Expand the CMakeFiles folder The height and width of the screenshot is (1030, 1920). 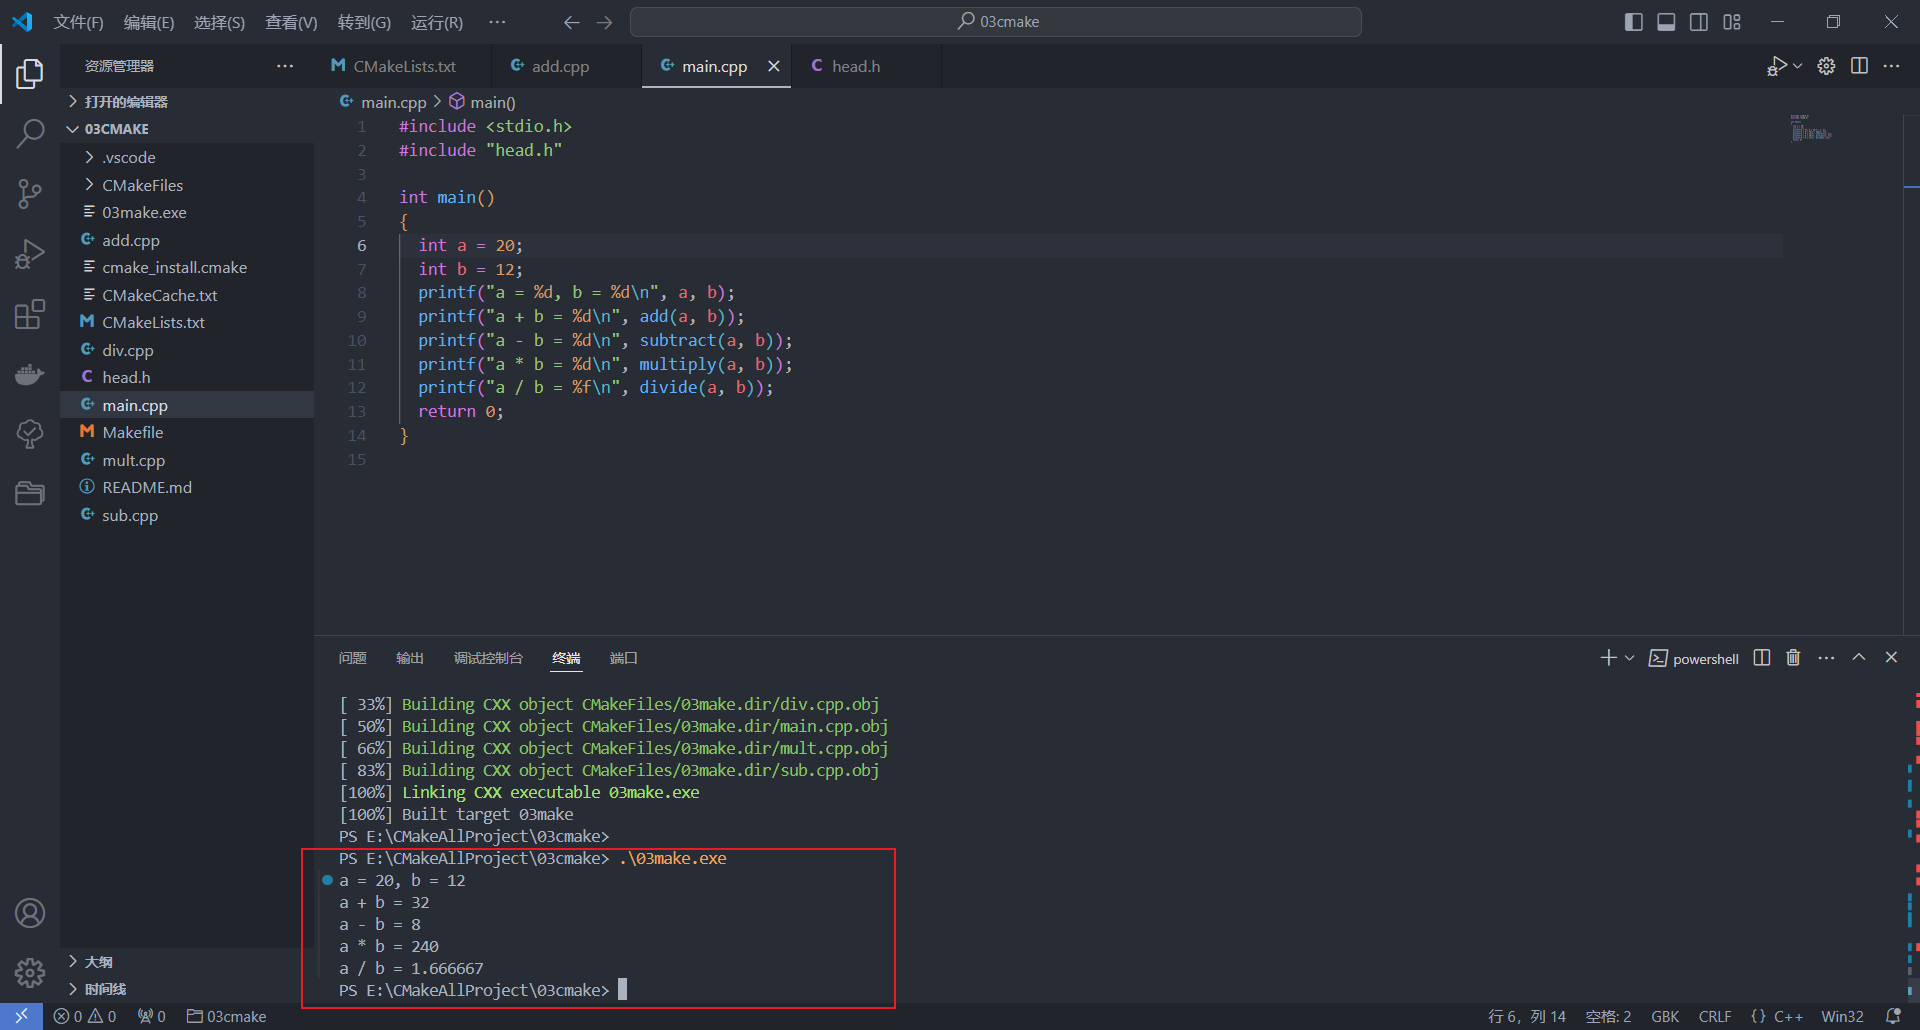[x=142, y=185]
